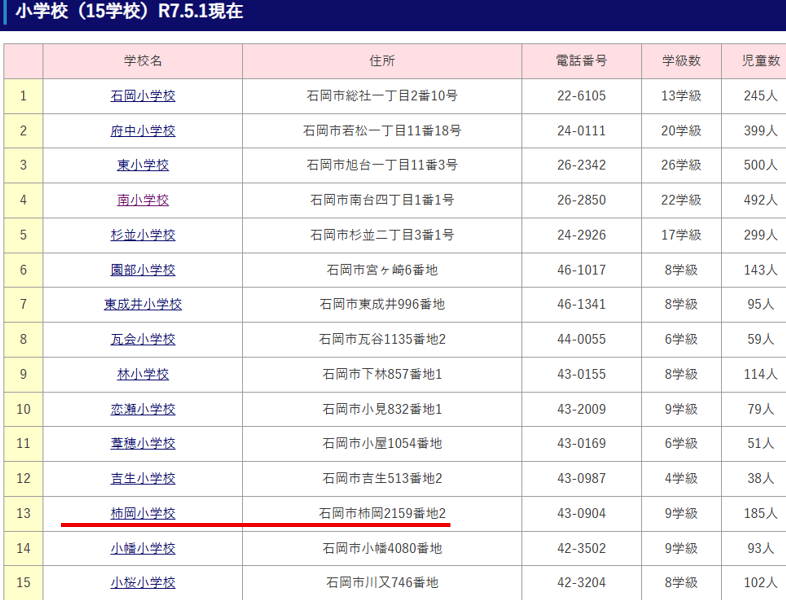Open the 吉生小学校 link
This screenshot has height=600, width=786.
[x=143, y=479]
